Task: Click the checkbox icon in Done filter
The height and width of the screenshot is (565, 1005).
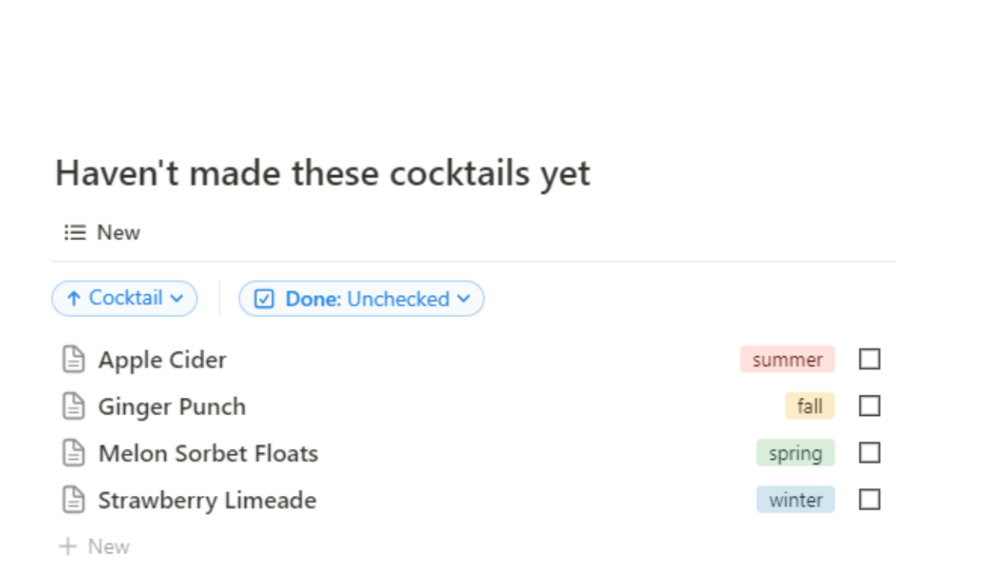Action: click(264, 299)
